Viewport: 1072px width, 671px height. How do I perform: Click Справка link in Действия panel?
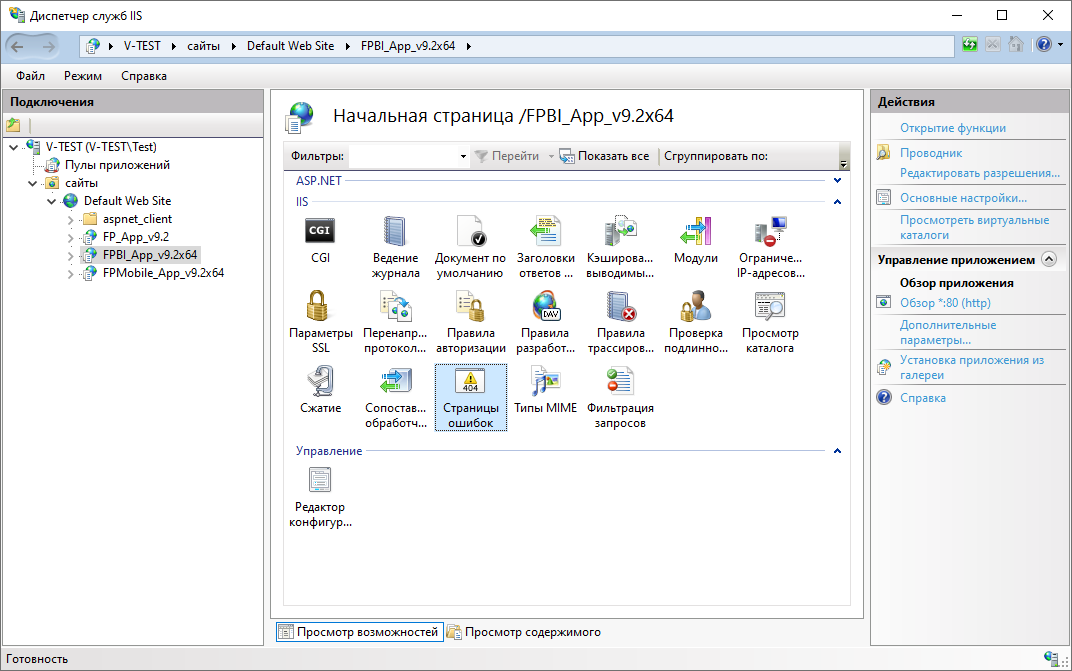pos(922,398)
